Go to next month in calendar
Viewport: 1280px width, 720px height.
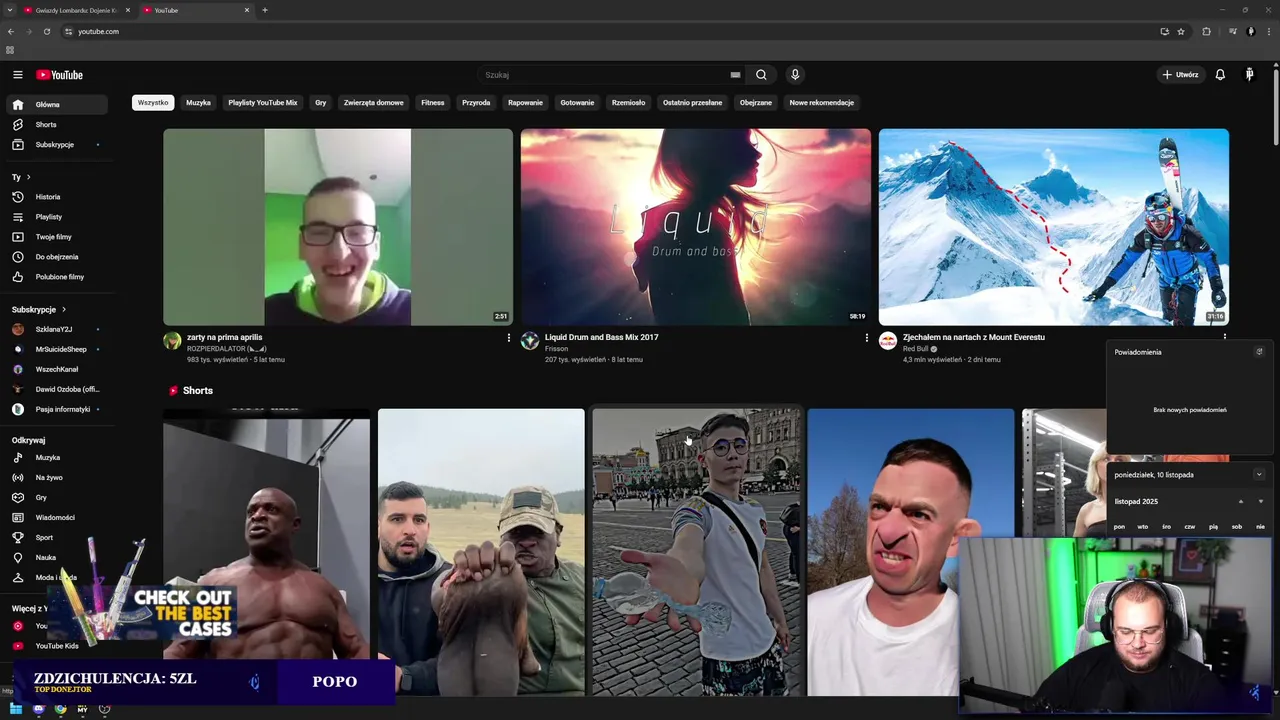coord(1260,501)
